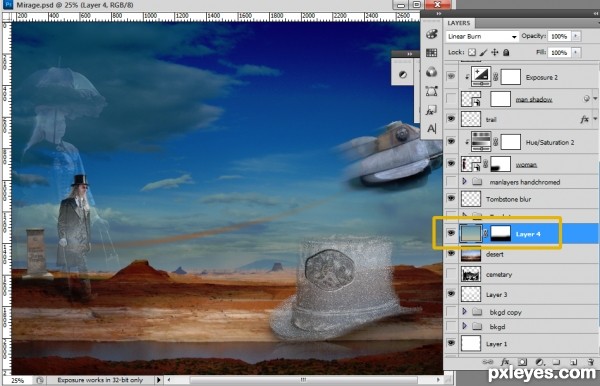Show the bkgd copy group
This screenshot has width=600, height=386.
pos(452,312)
